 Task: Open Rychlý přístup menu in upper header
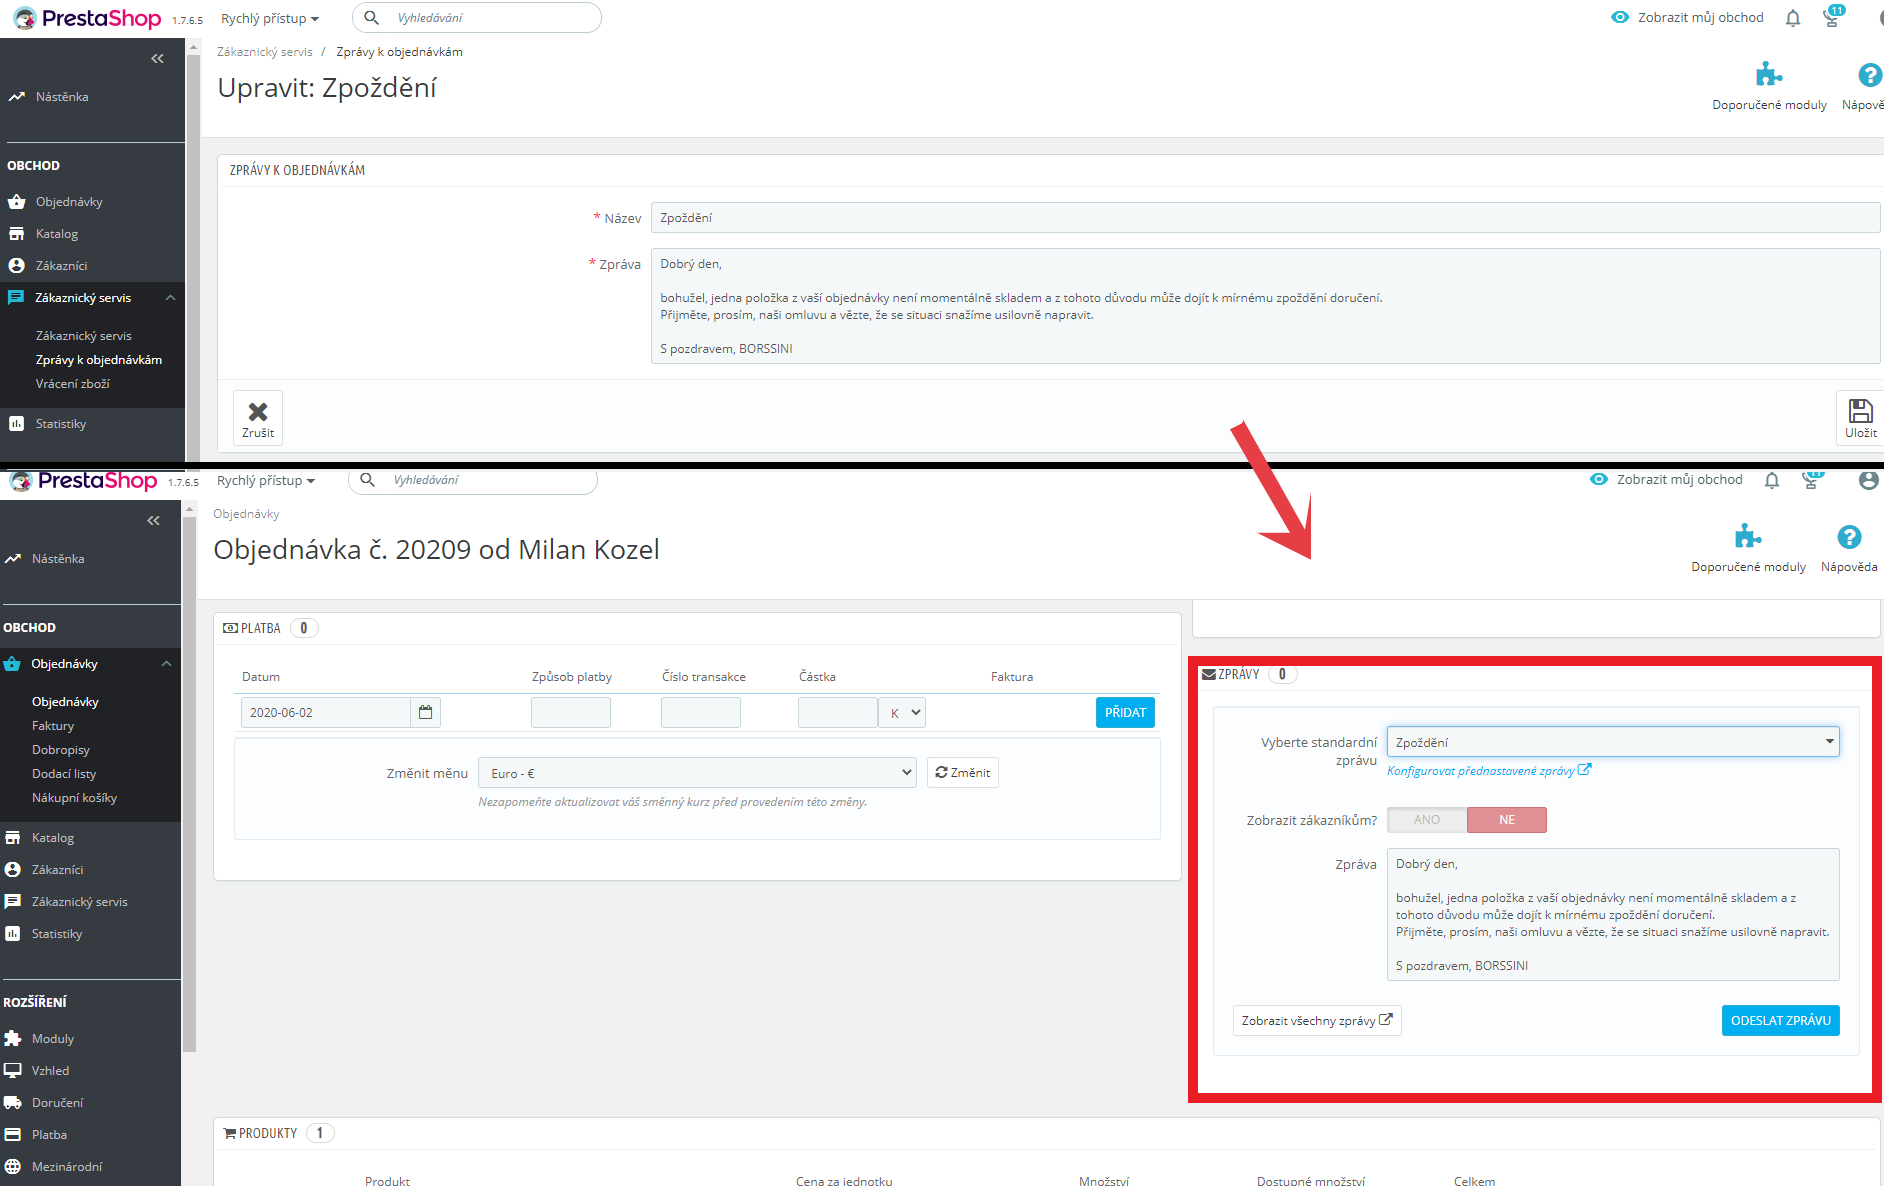(x=270, y=18)
